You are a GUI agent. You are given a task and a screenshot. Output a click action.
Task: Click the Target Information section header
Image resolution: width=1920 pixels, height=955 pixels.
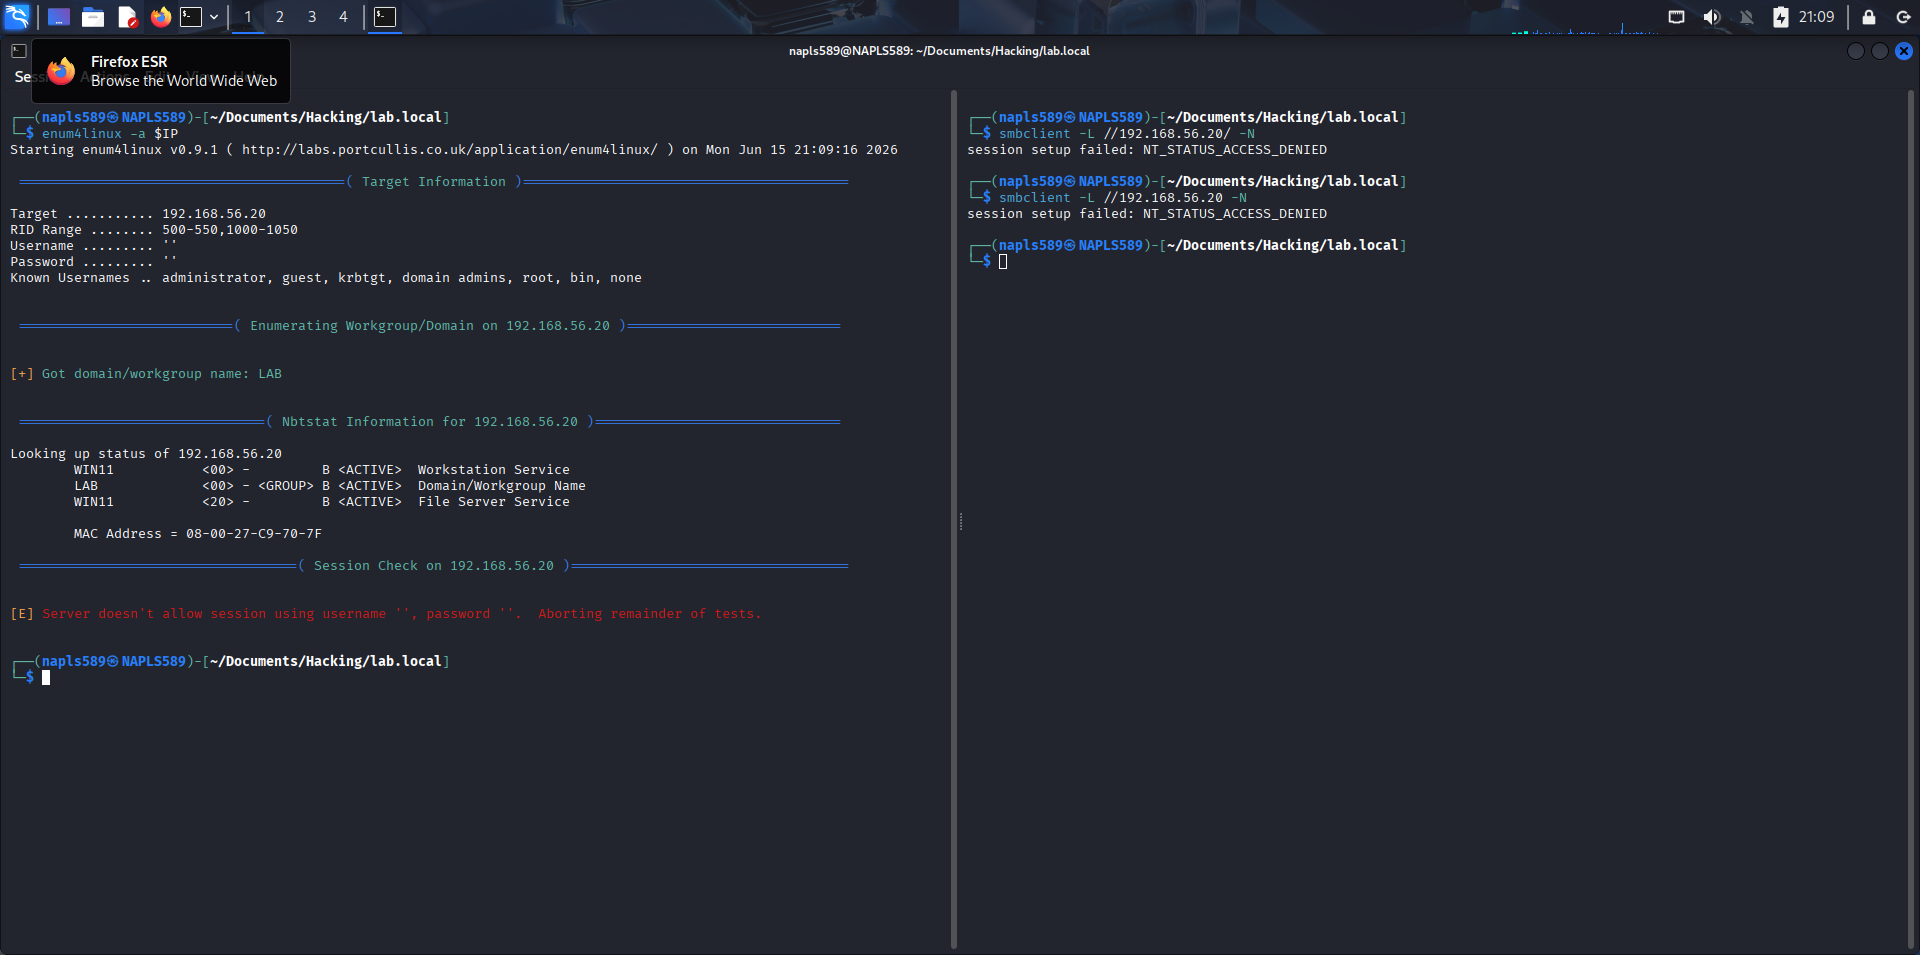[434, 182]
